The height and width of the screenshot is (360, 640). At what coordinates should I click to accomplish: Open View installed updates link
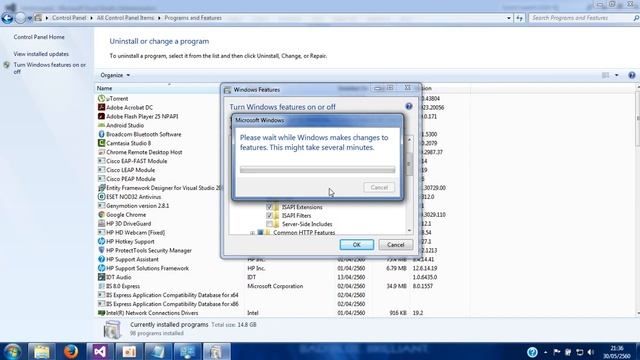41,54
